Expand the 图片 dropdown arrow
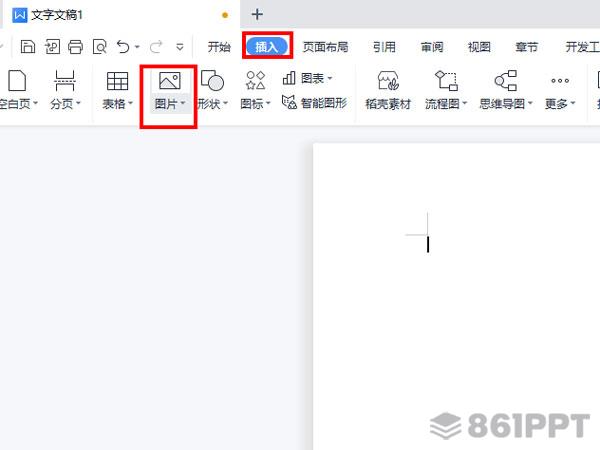Image resolution: width=600 pixels, height=450 pixels. tap(183, 103)
